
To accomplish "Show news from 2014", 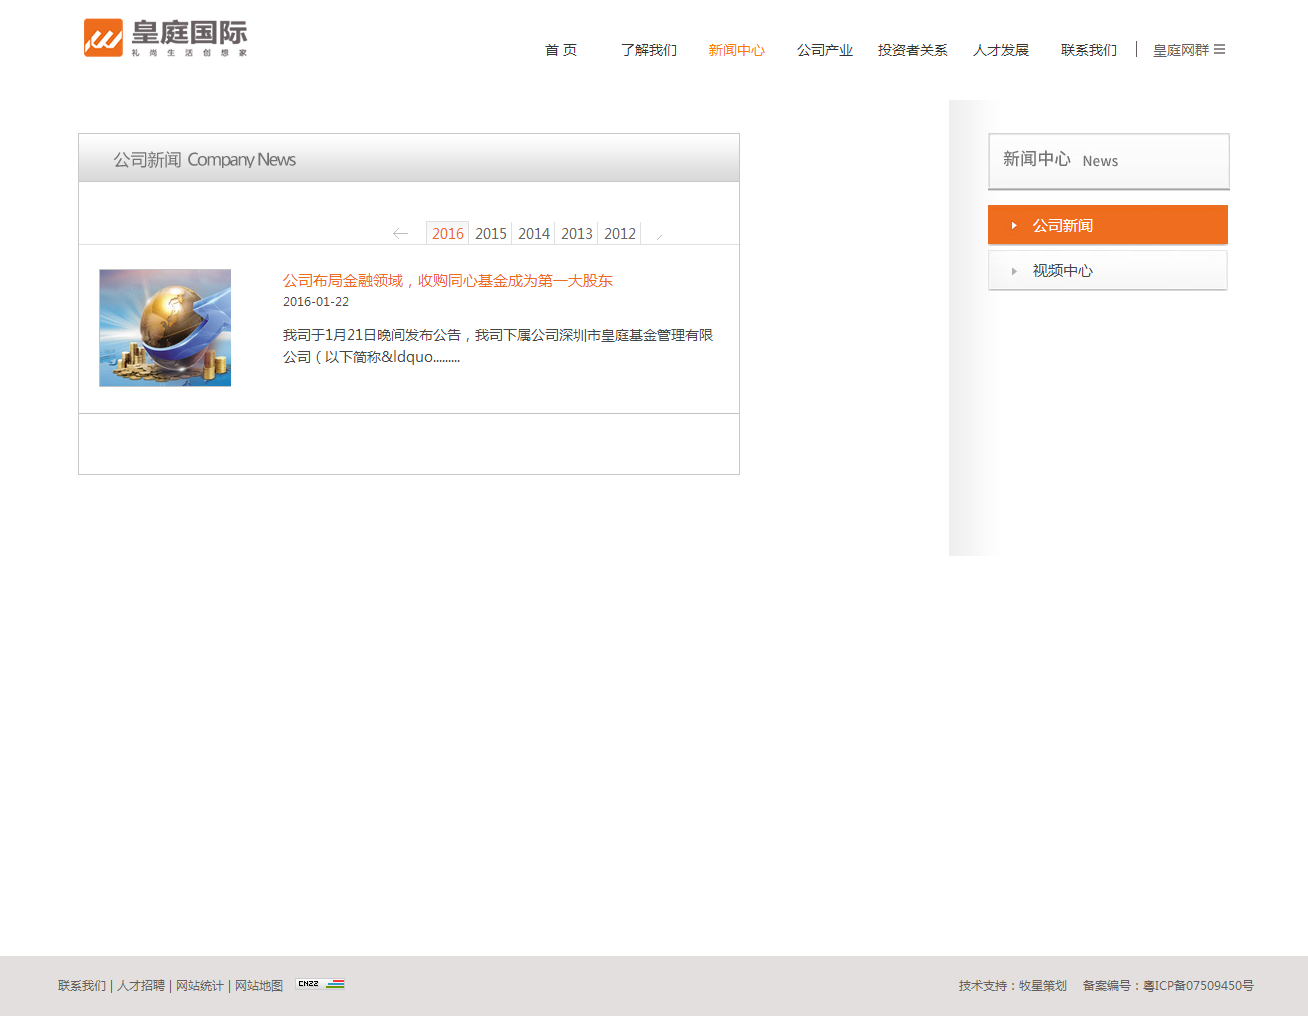I will [533, 234].
